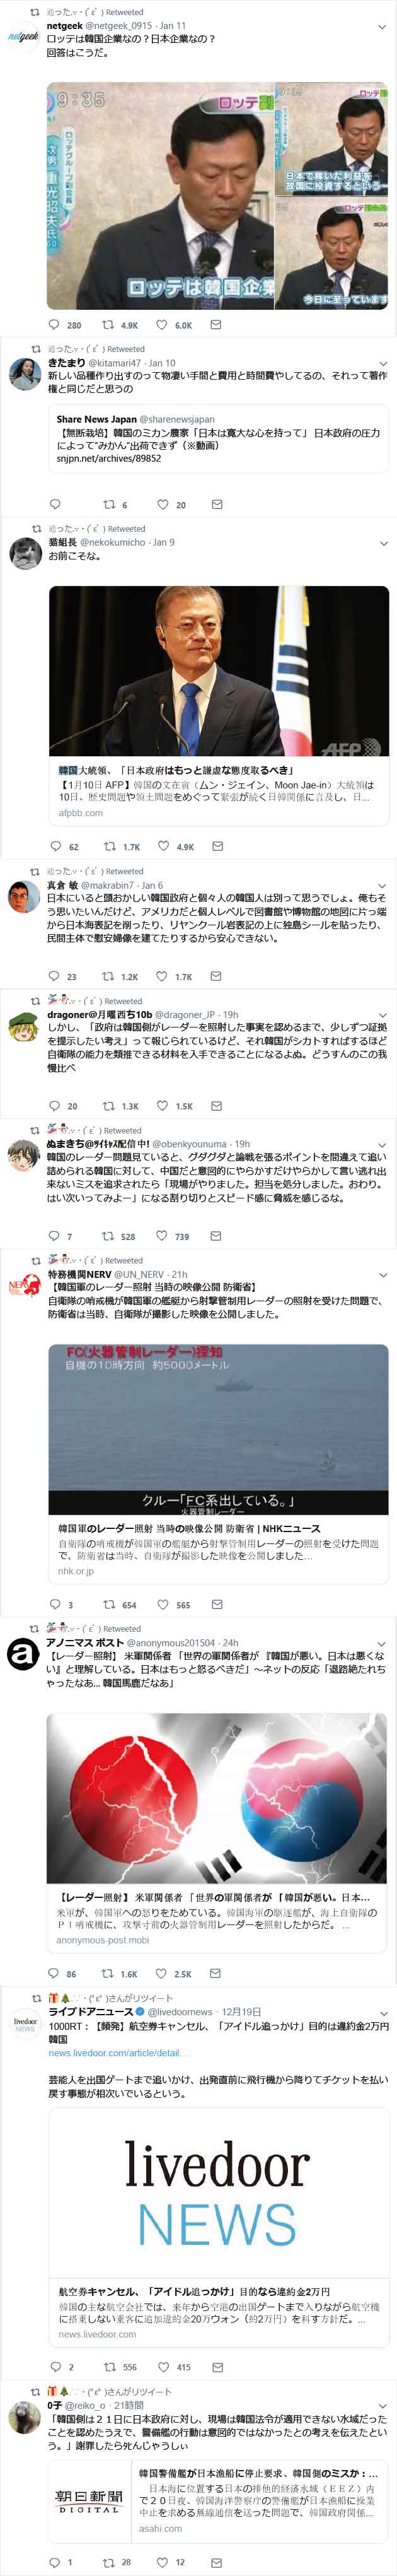Viewport: 397px width, 2576px height.
Task: Send netgeek tweet via direct message icon
Action: pyautogui.click(x=216, y=325)
